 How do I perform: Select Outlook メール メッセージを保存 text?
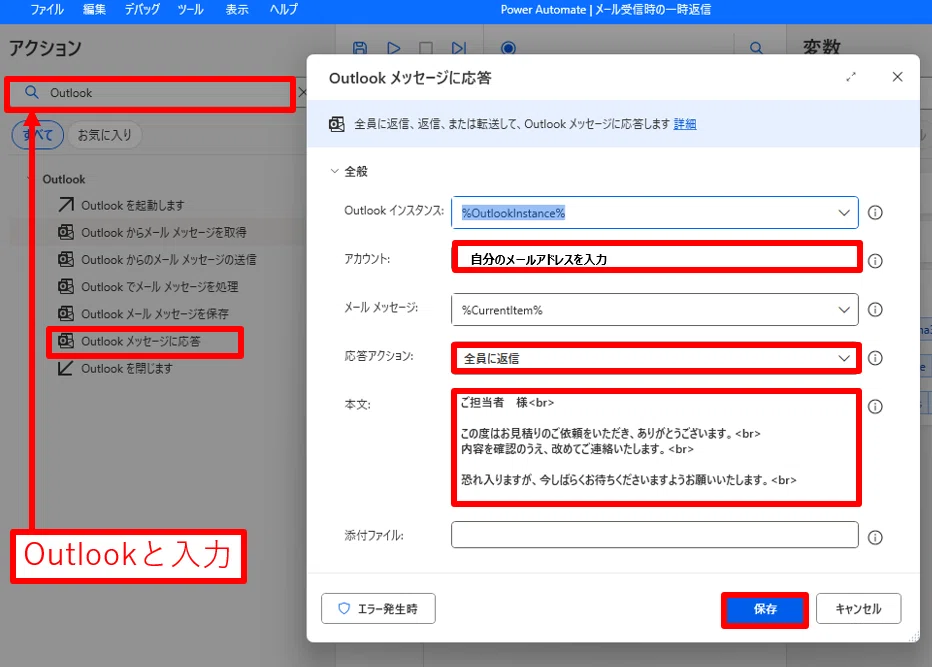(x=155, y=314)
